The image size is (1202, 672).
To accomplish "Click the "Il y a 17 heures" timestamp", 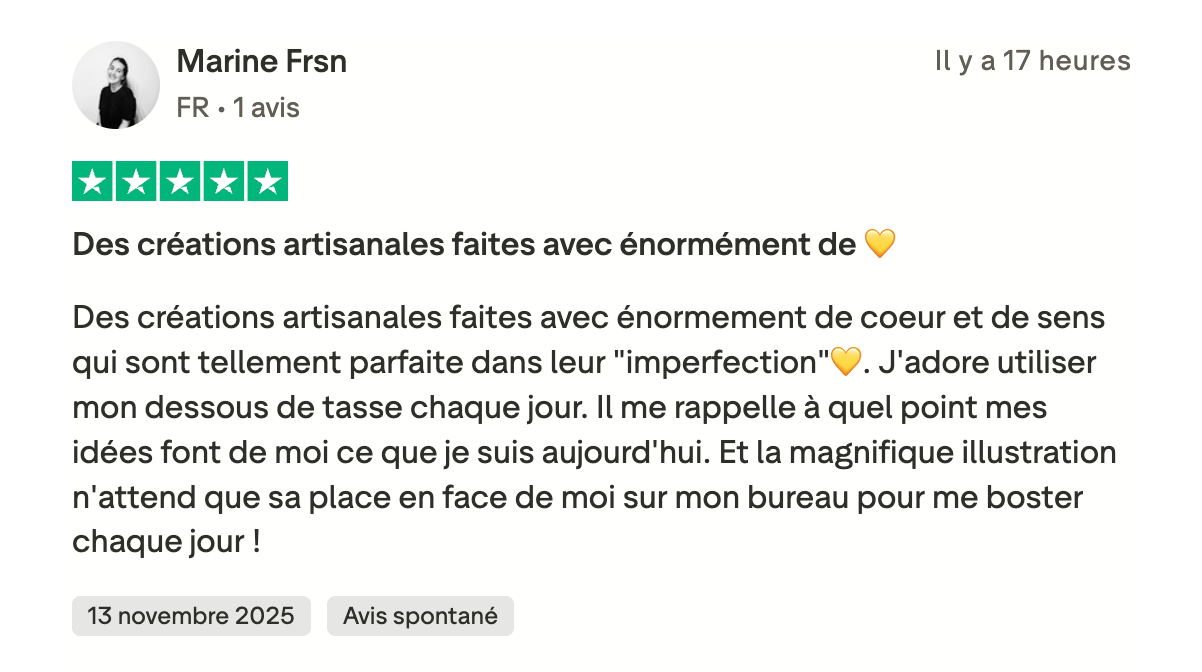I will point(1032,62).
